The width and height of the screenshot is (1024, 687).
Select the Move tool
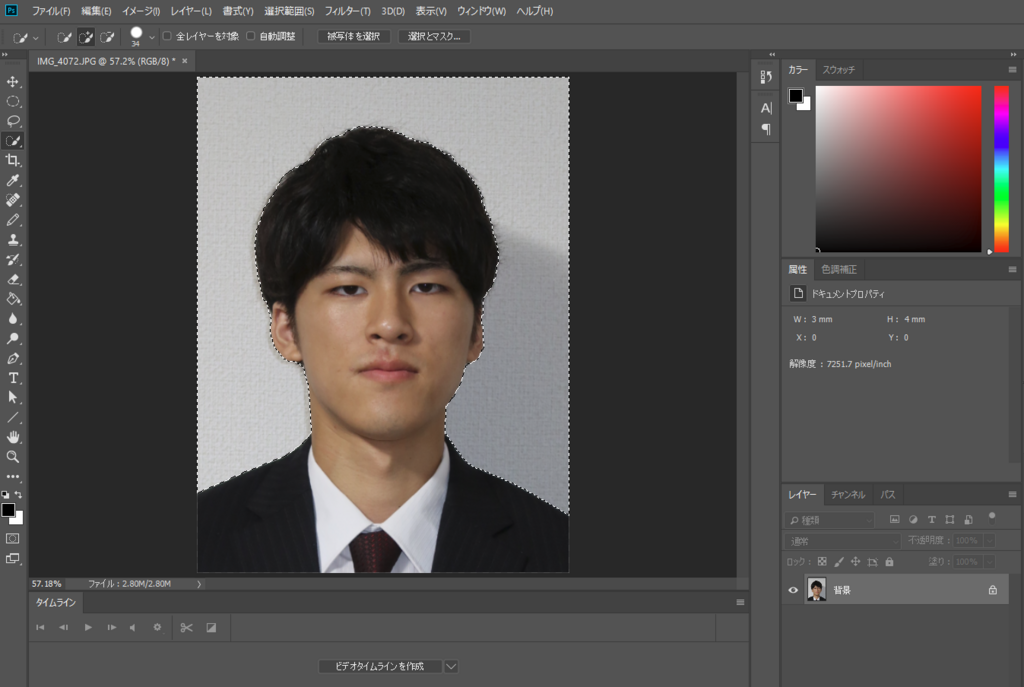click(12, 82)
